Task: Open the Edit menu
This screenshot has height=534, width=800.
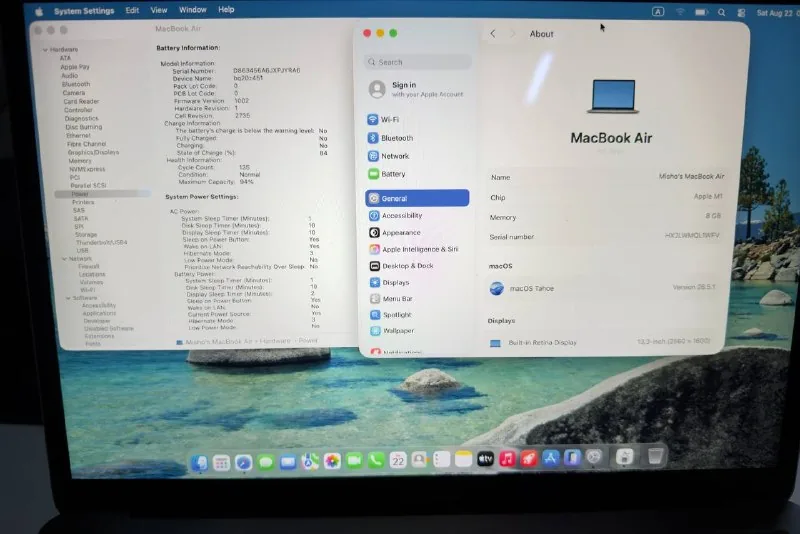Action: tap(132, 10)
